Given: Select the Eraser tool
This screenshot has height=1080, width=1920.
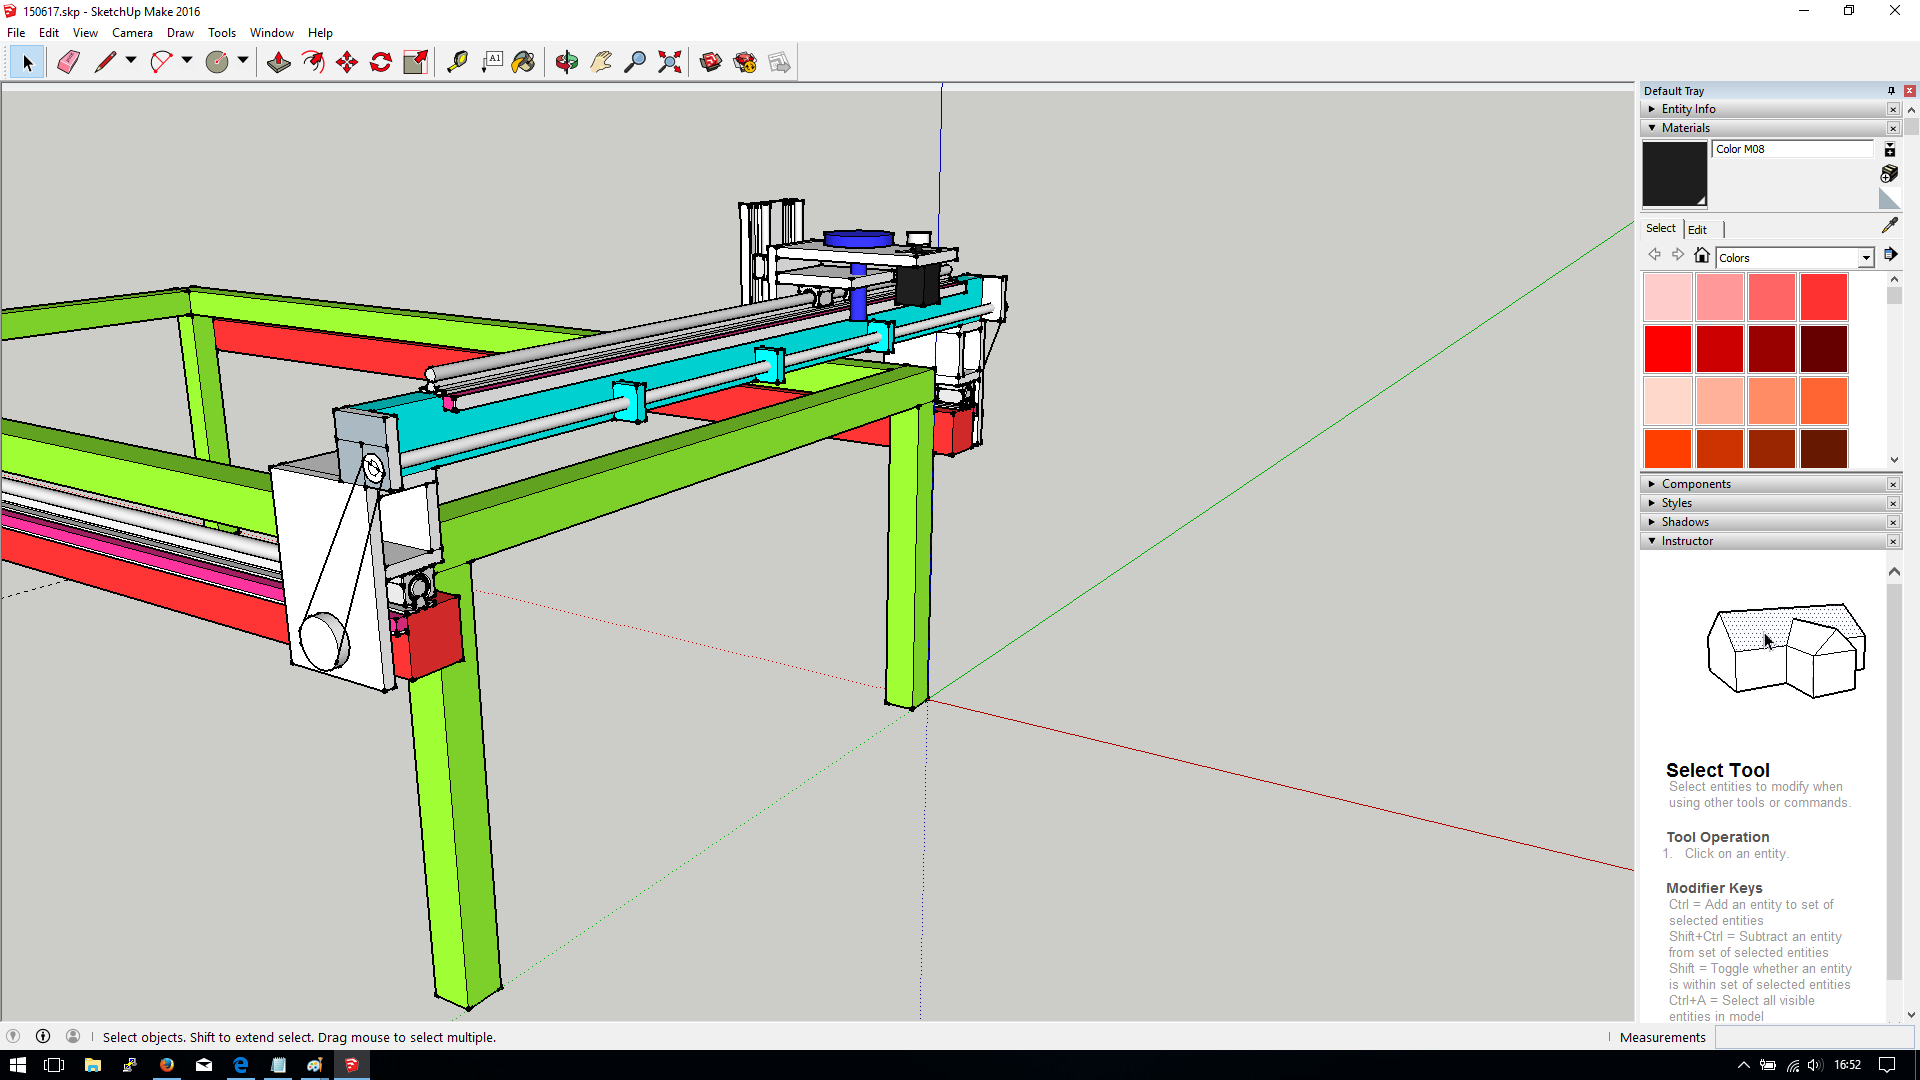Looking at the screenshot, I should point(68,62).
